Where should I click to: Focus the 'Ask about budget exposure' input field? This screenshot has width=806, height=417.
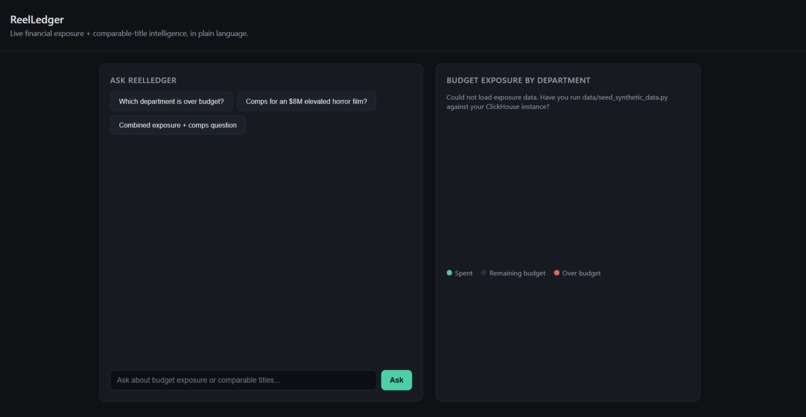coord(243,380)
